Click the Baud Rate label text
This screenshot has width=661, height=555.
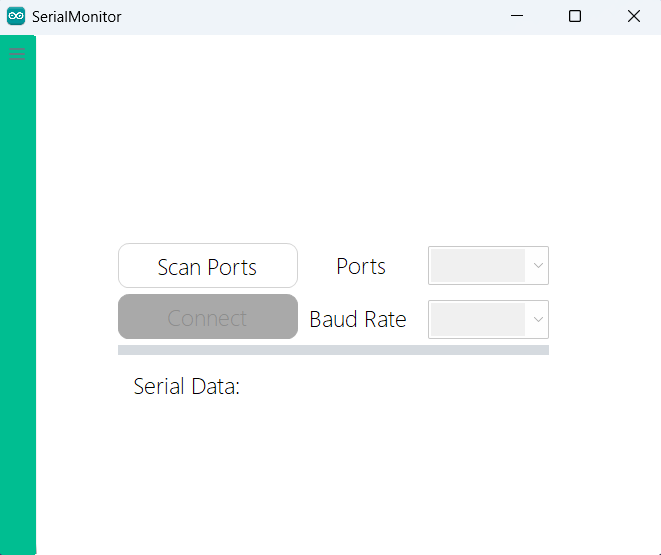click(357, 320)
